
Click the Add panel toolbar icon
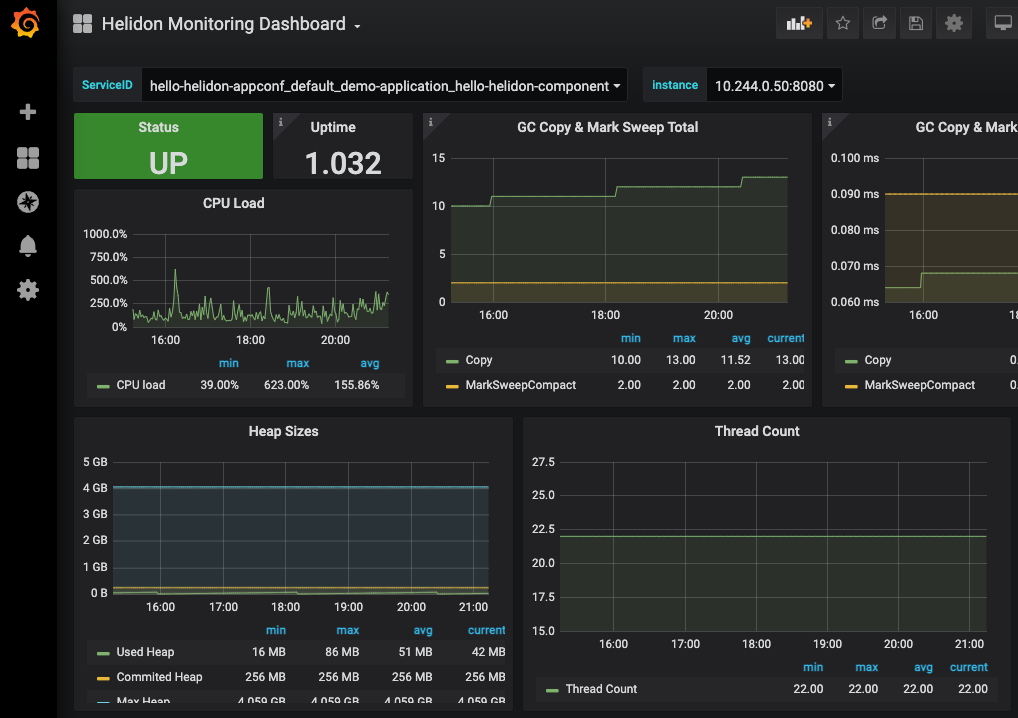coord(799,23)
